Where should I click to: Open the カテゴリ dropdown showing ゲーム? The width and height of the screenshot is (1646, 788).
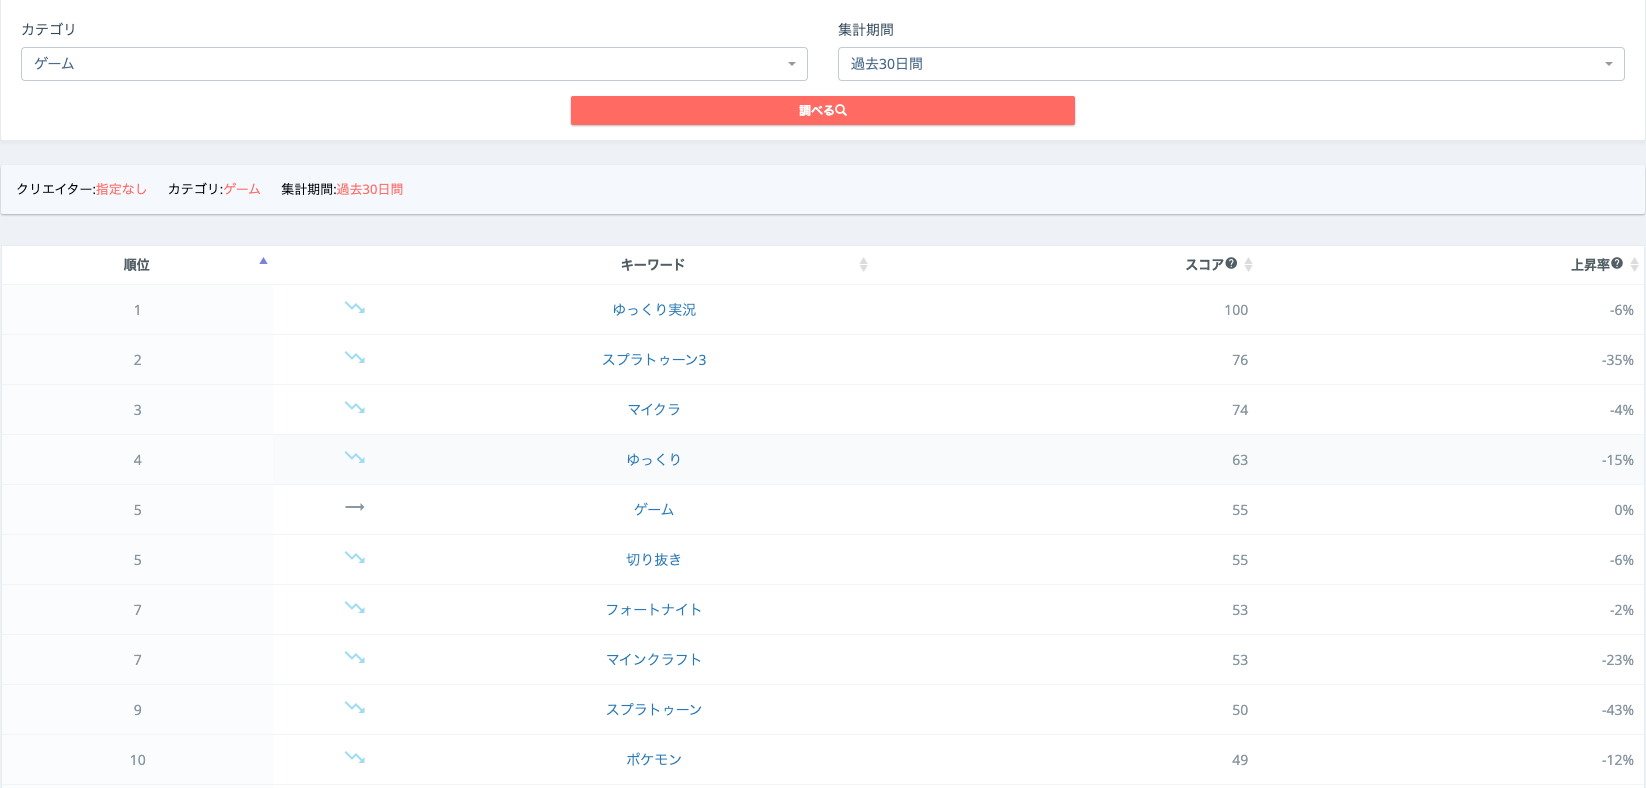click(414, 64)
